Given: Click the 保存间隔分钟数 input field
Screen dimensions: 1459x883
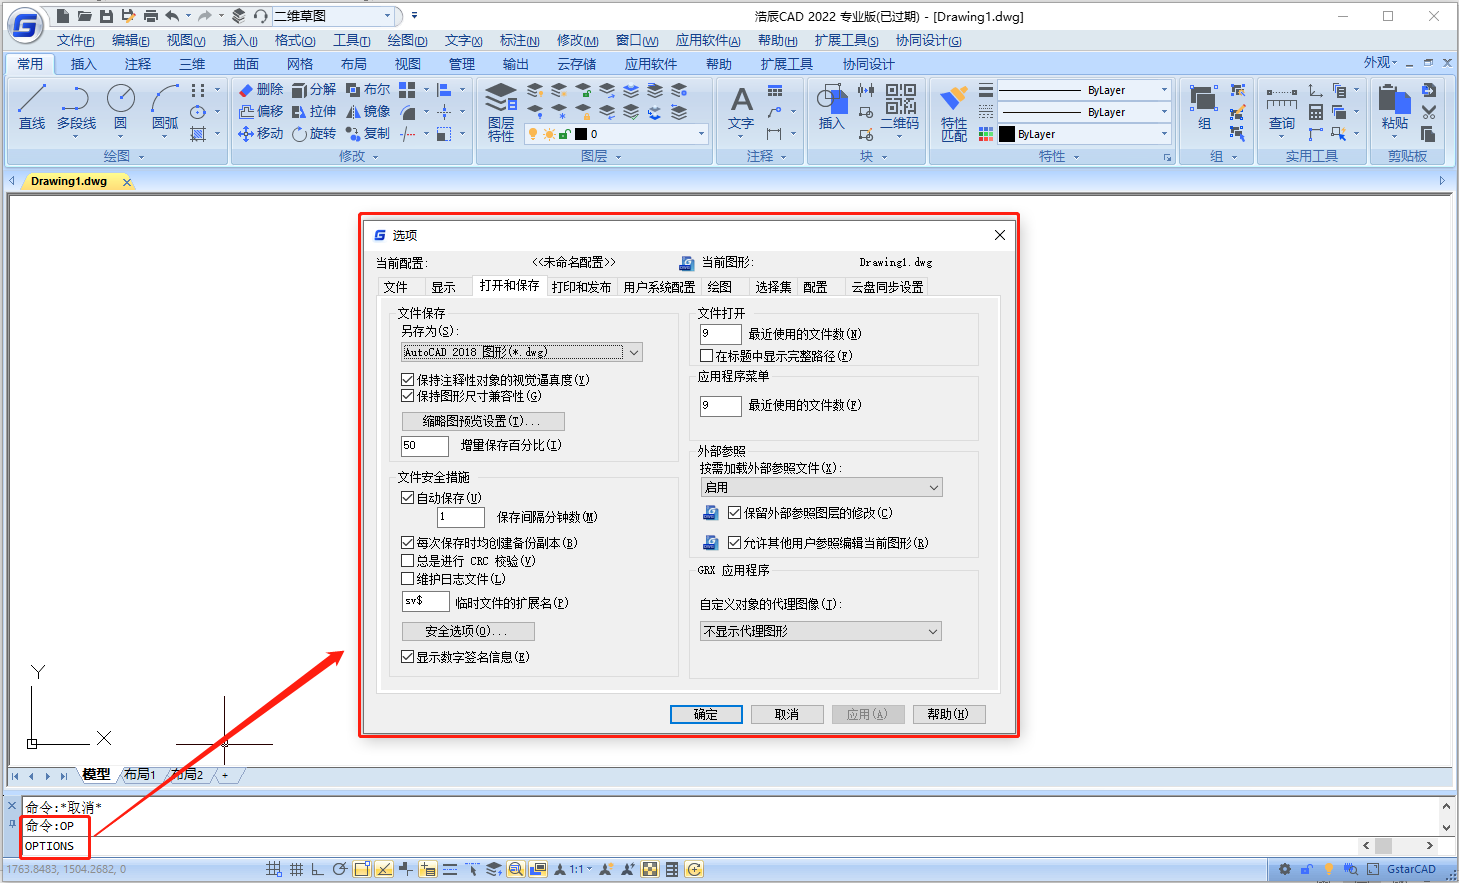Looking at the screenshot, I should coord(461,517).
